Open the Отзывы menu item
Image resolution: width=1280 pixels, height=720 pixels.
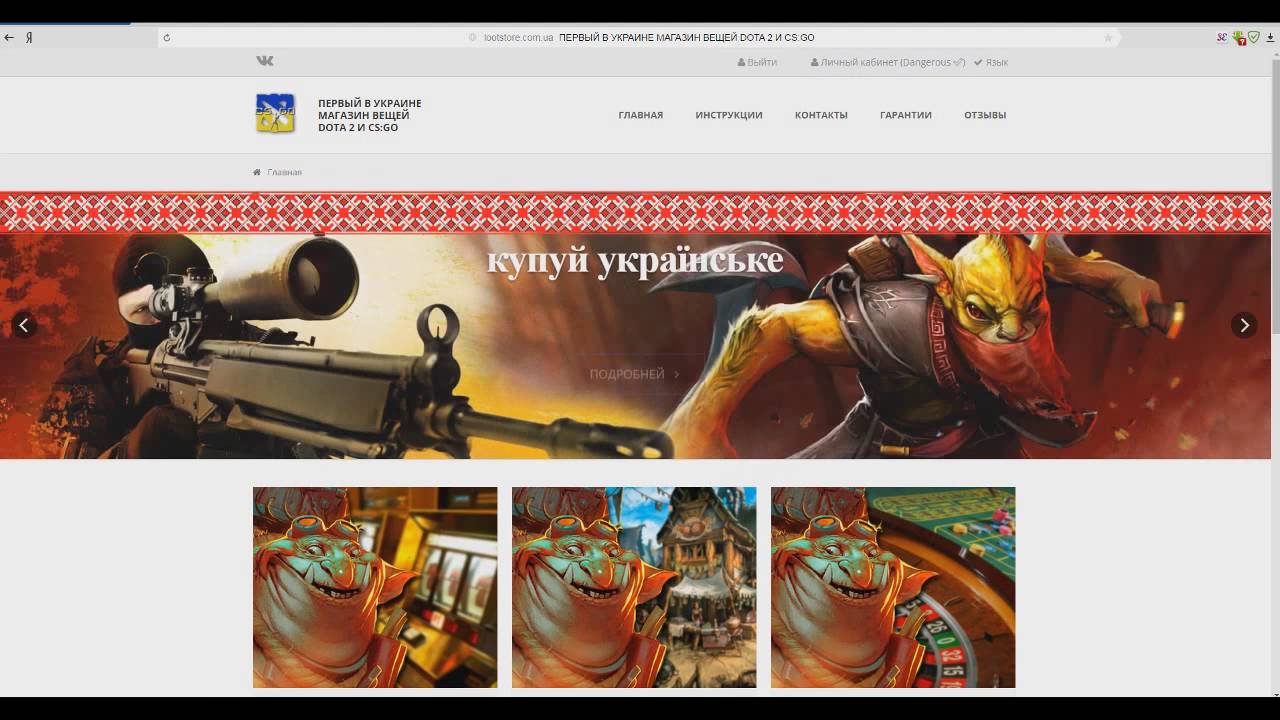tap(985, 115)
